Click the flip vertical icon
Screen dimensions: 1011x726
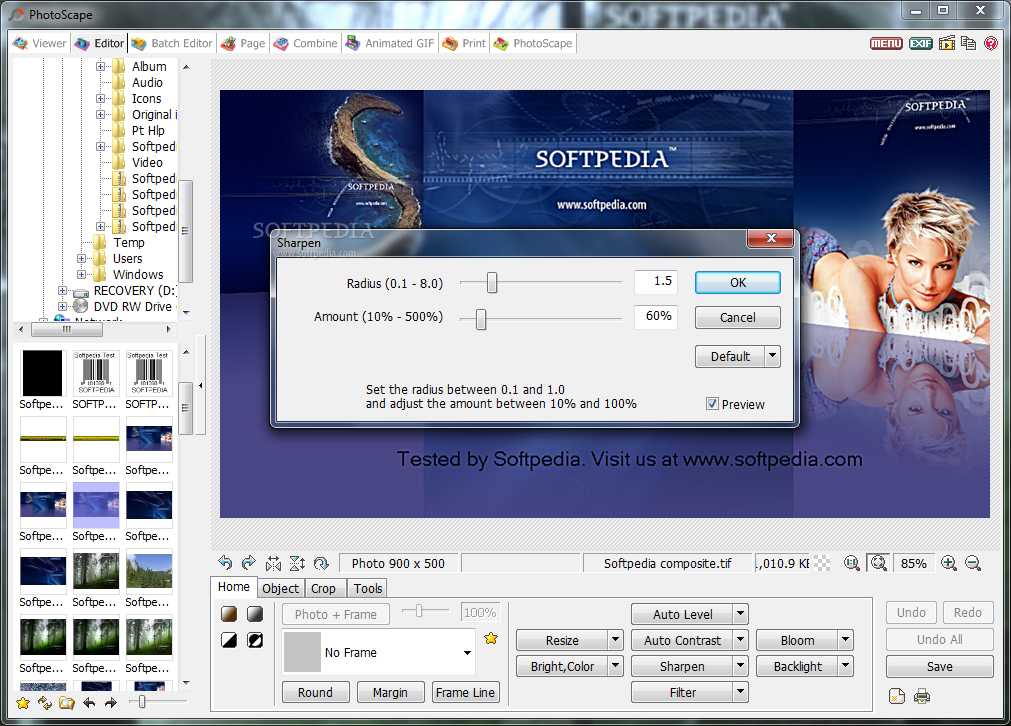(x=297, y=564)
